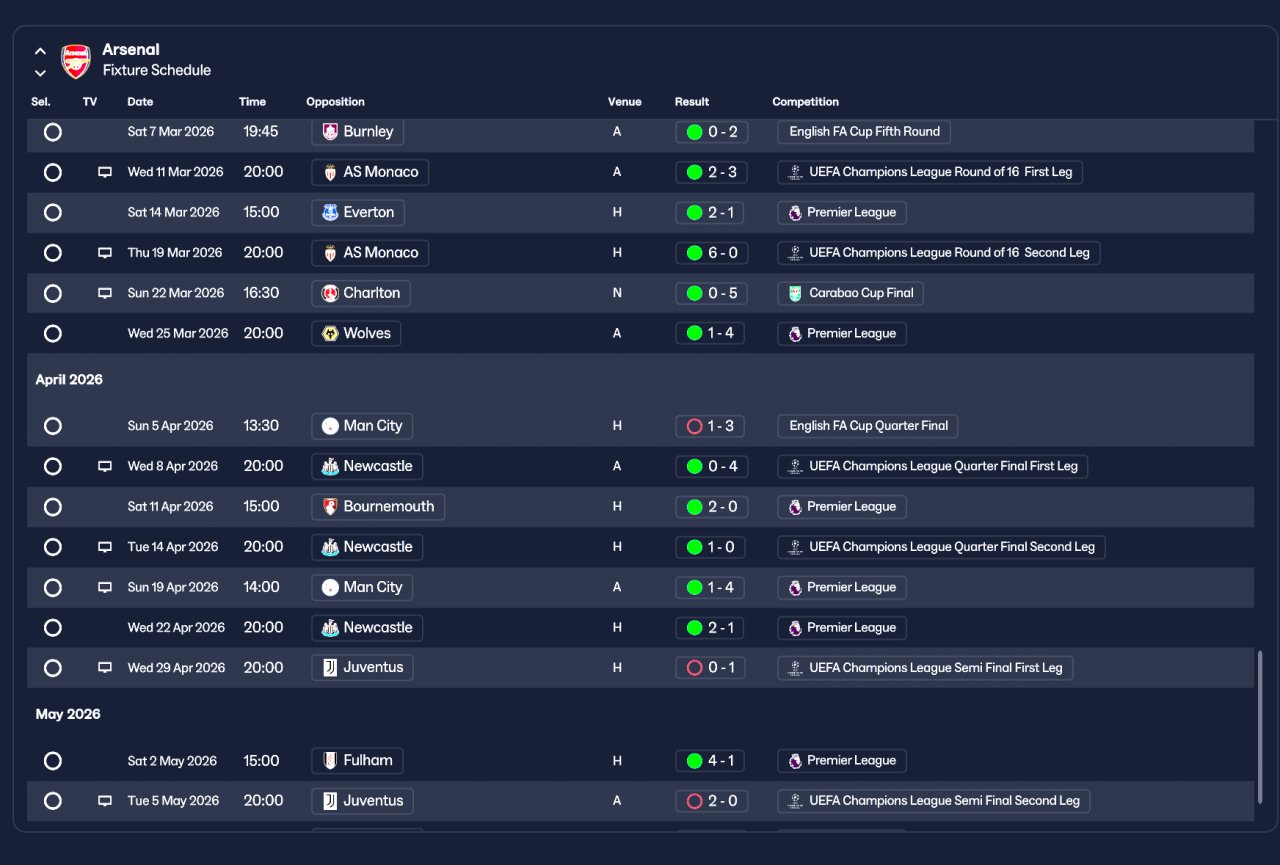Open Champions League Quarter Final Second Leg

pyautogui.click(x=942, y=547)
